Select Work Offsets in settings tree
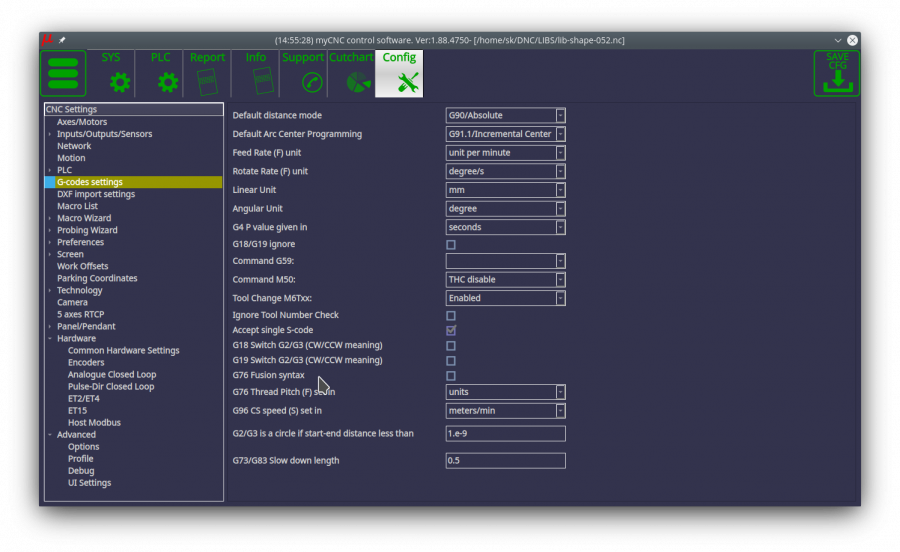The image size is (900, 552). point(83,266)
